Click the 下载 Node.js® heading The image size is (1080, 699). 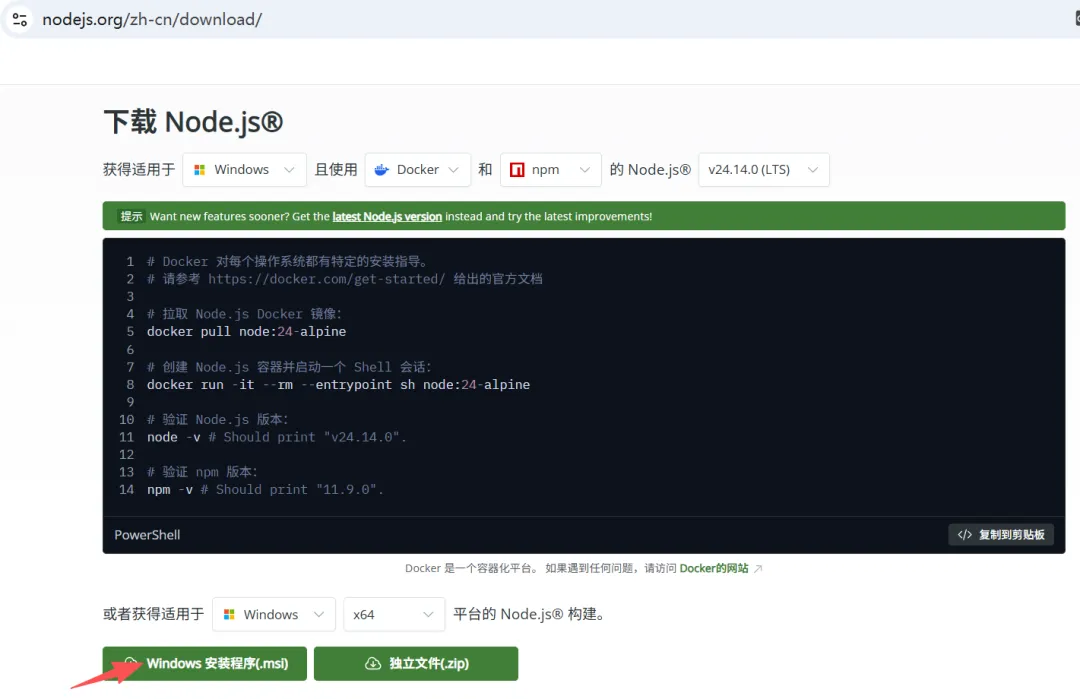click(194, 122)
